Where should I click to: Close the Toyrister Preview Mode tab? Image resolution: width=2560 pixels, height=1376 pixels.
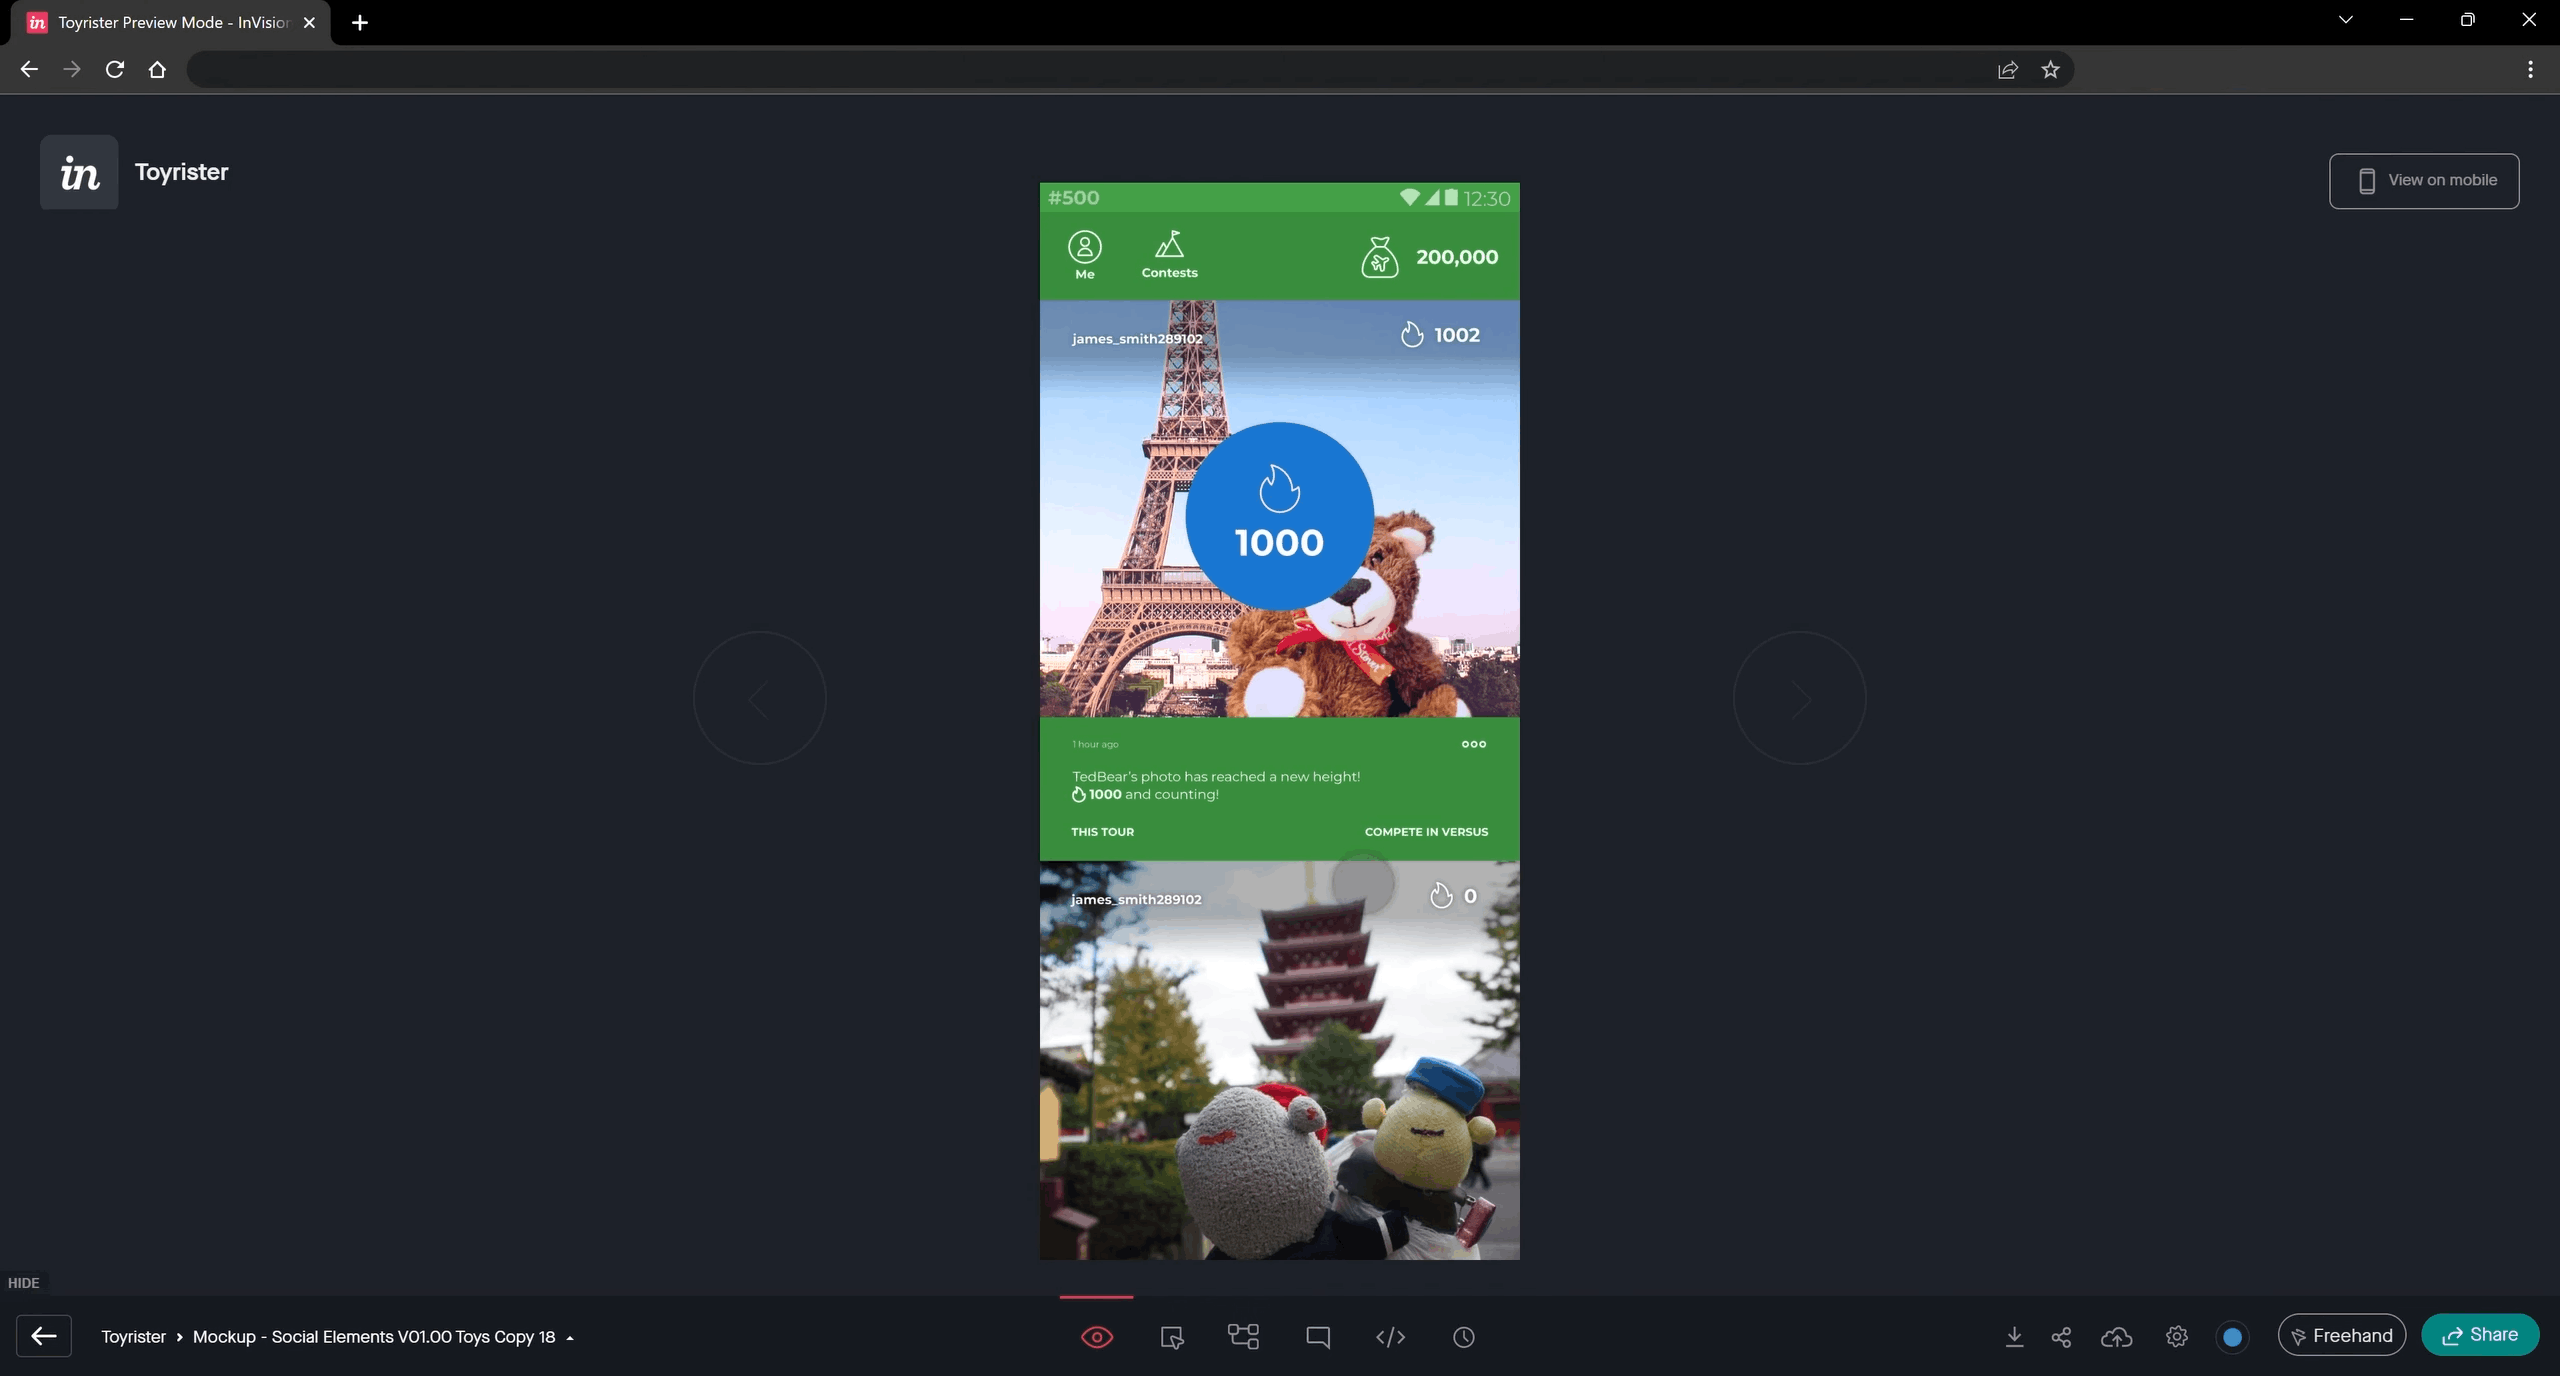pos(309,22)
